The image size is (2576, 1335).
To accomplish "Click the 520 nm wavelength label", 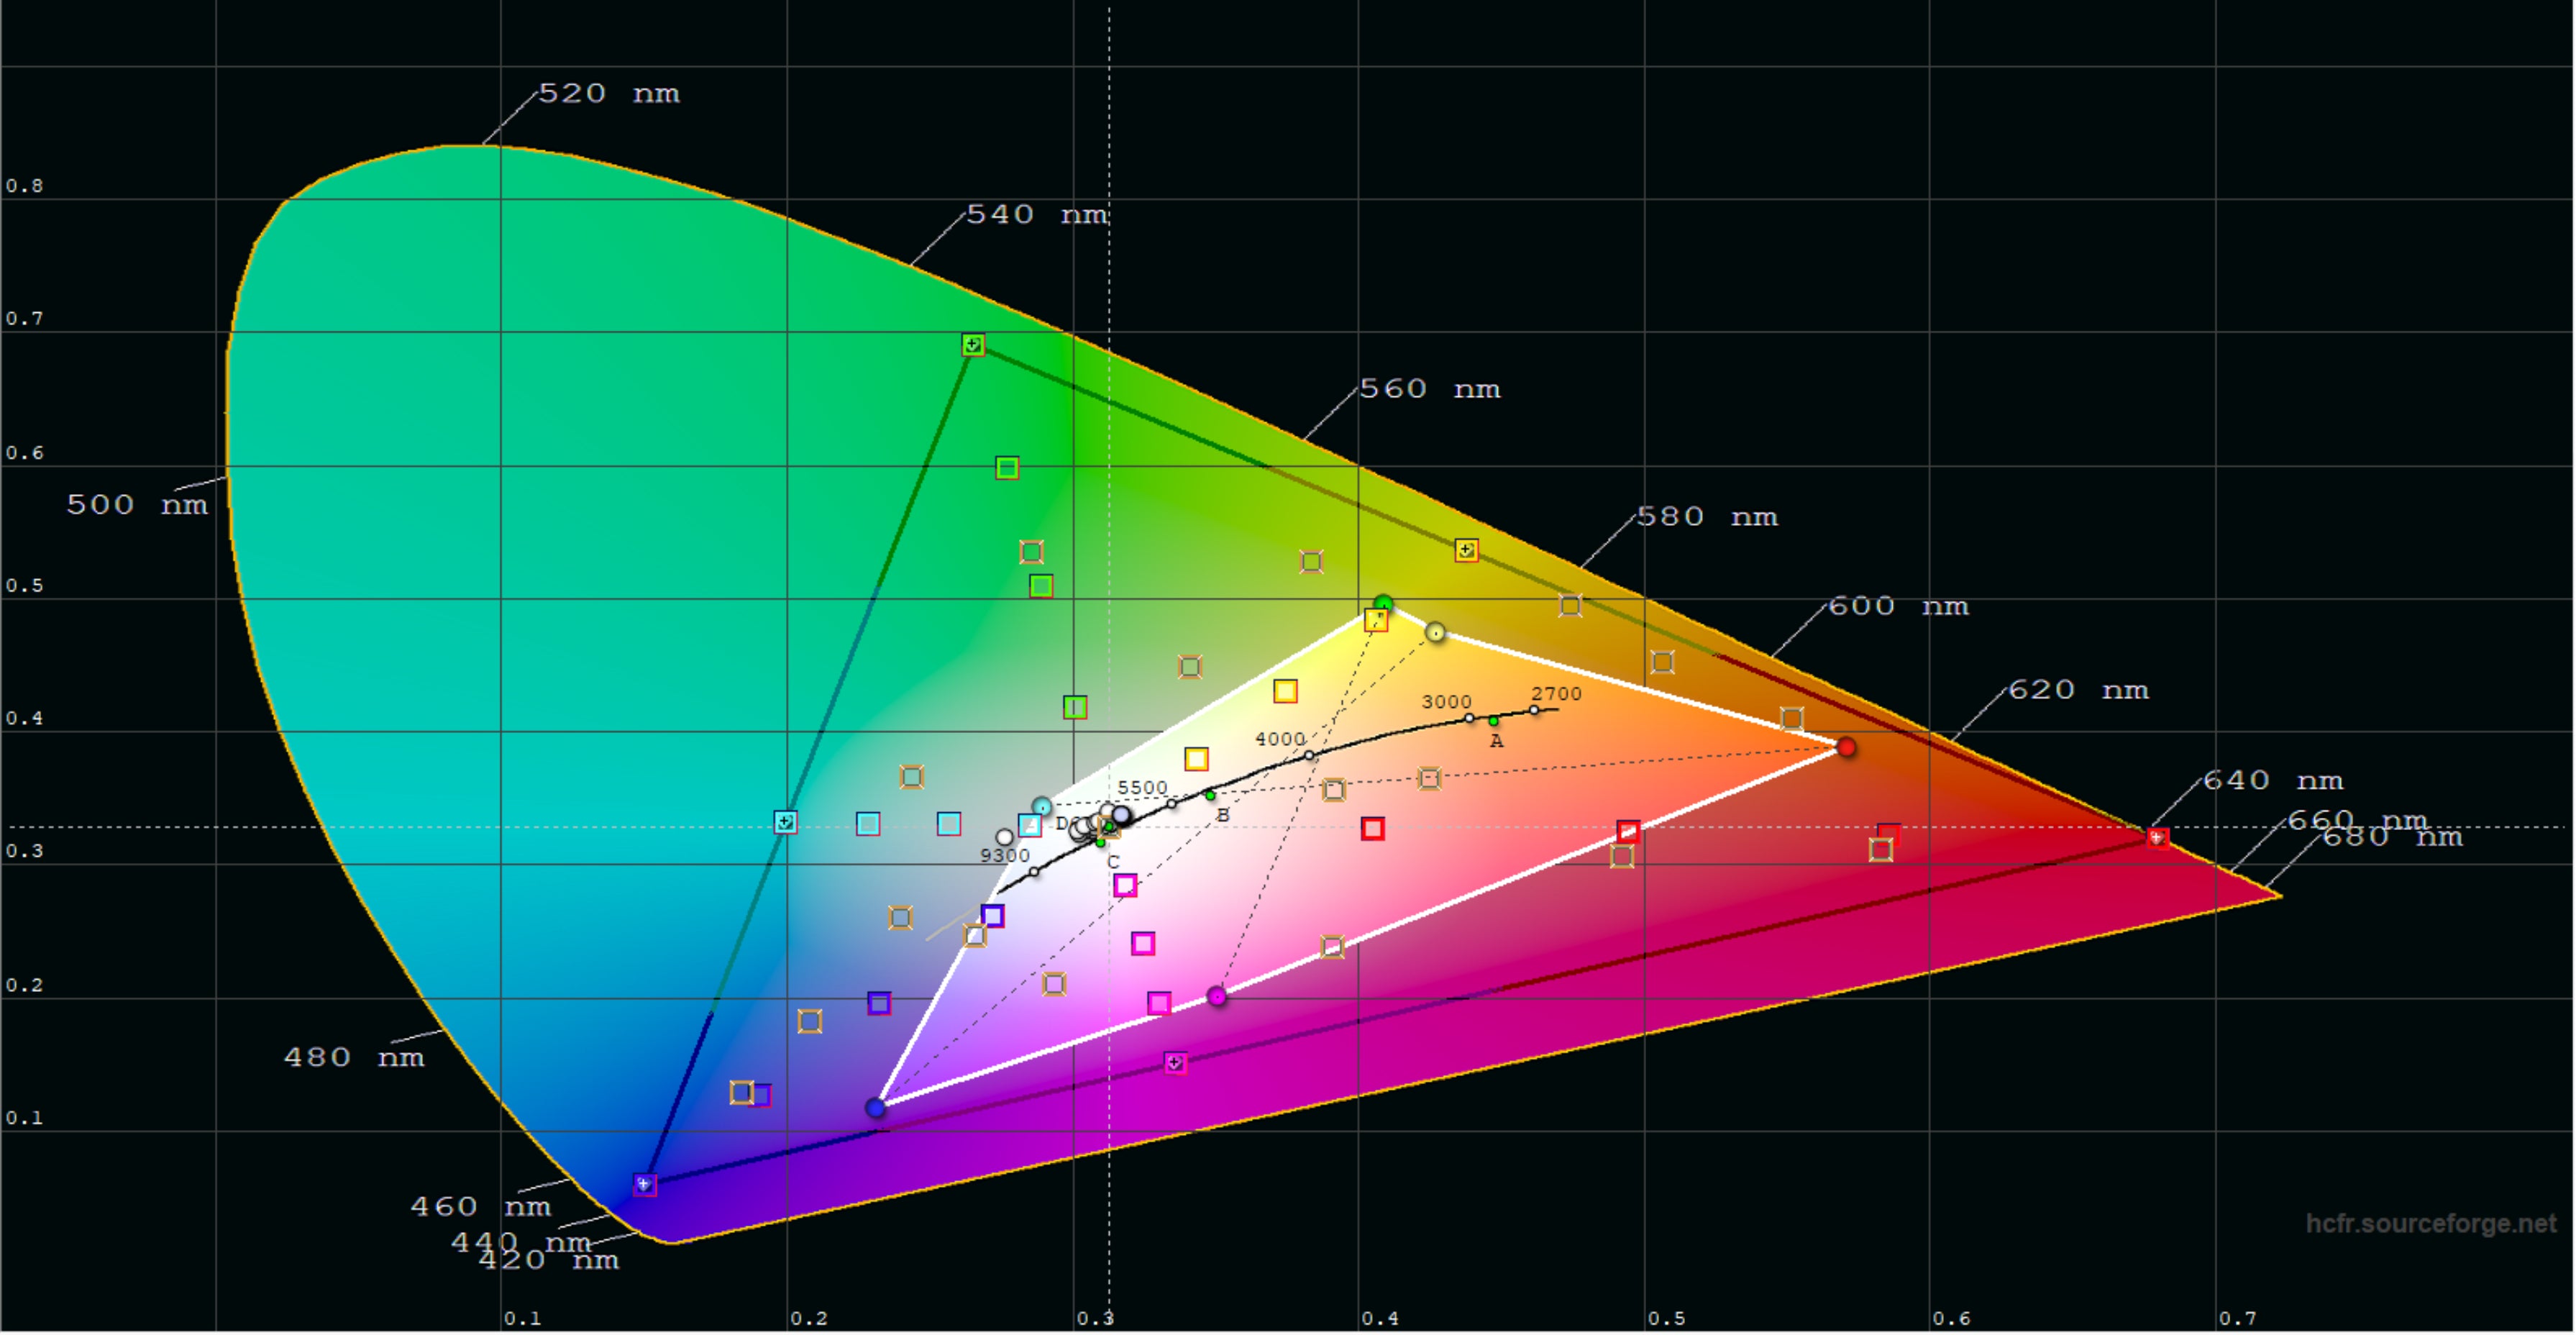I will (x=608, y=94).
